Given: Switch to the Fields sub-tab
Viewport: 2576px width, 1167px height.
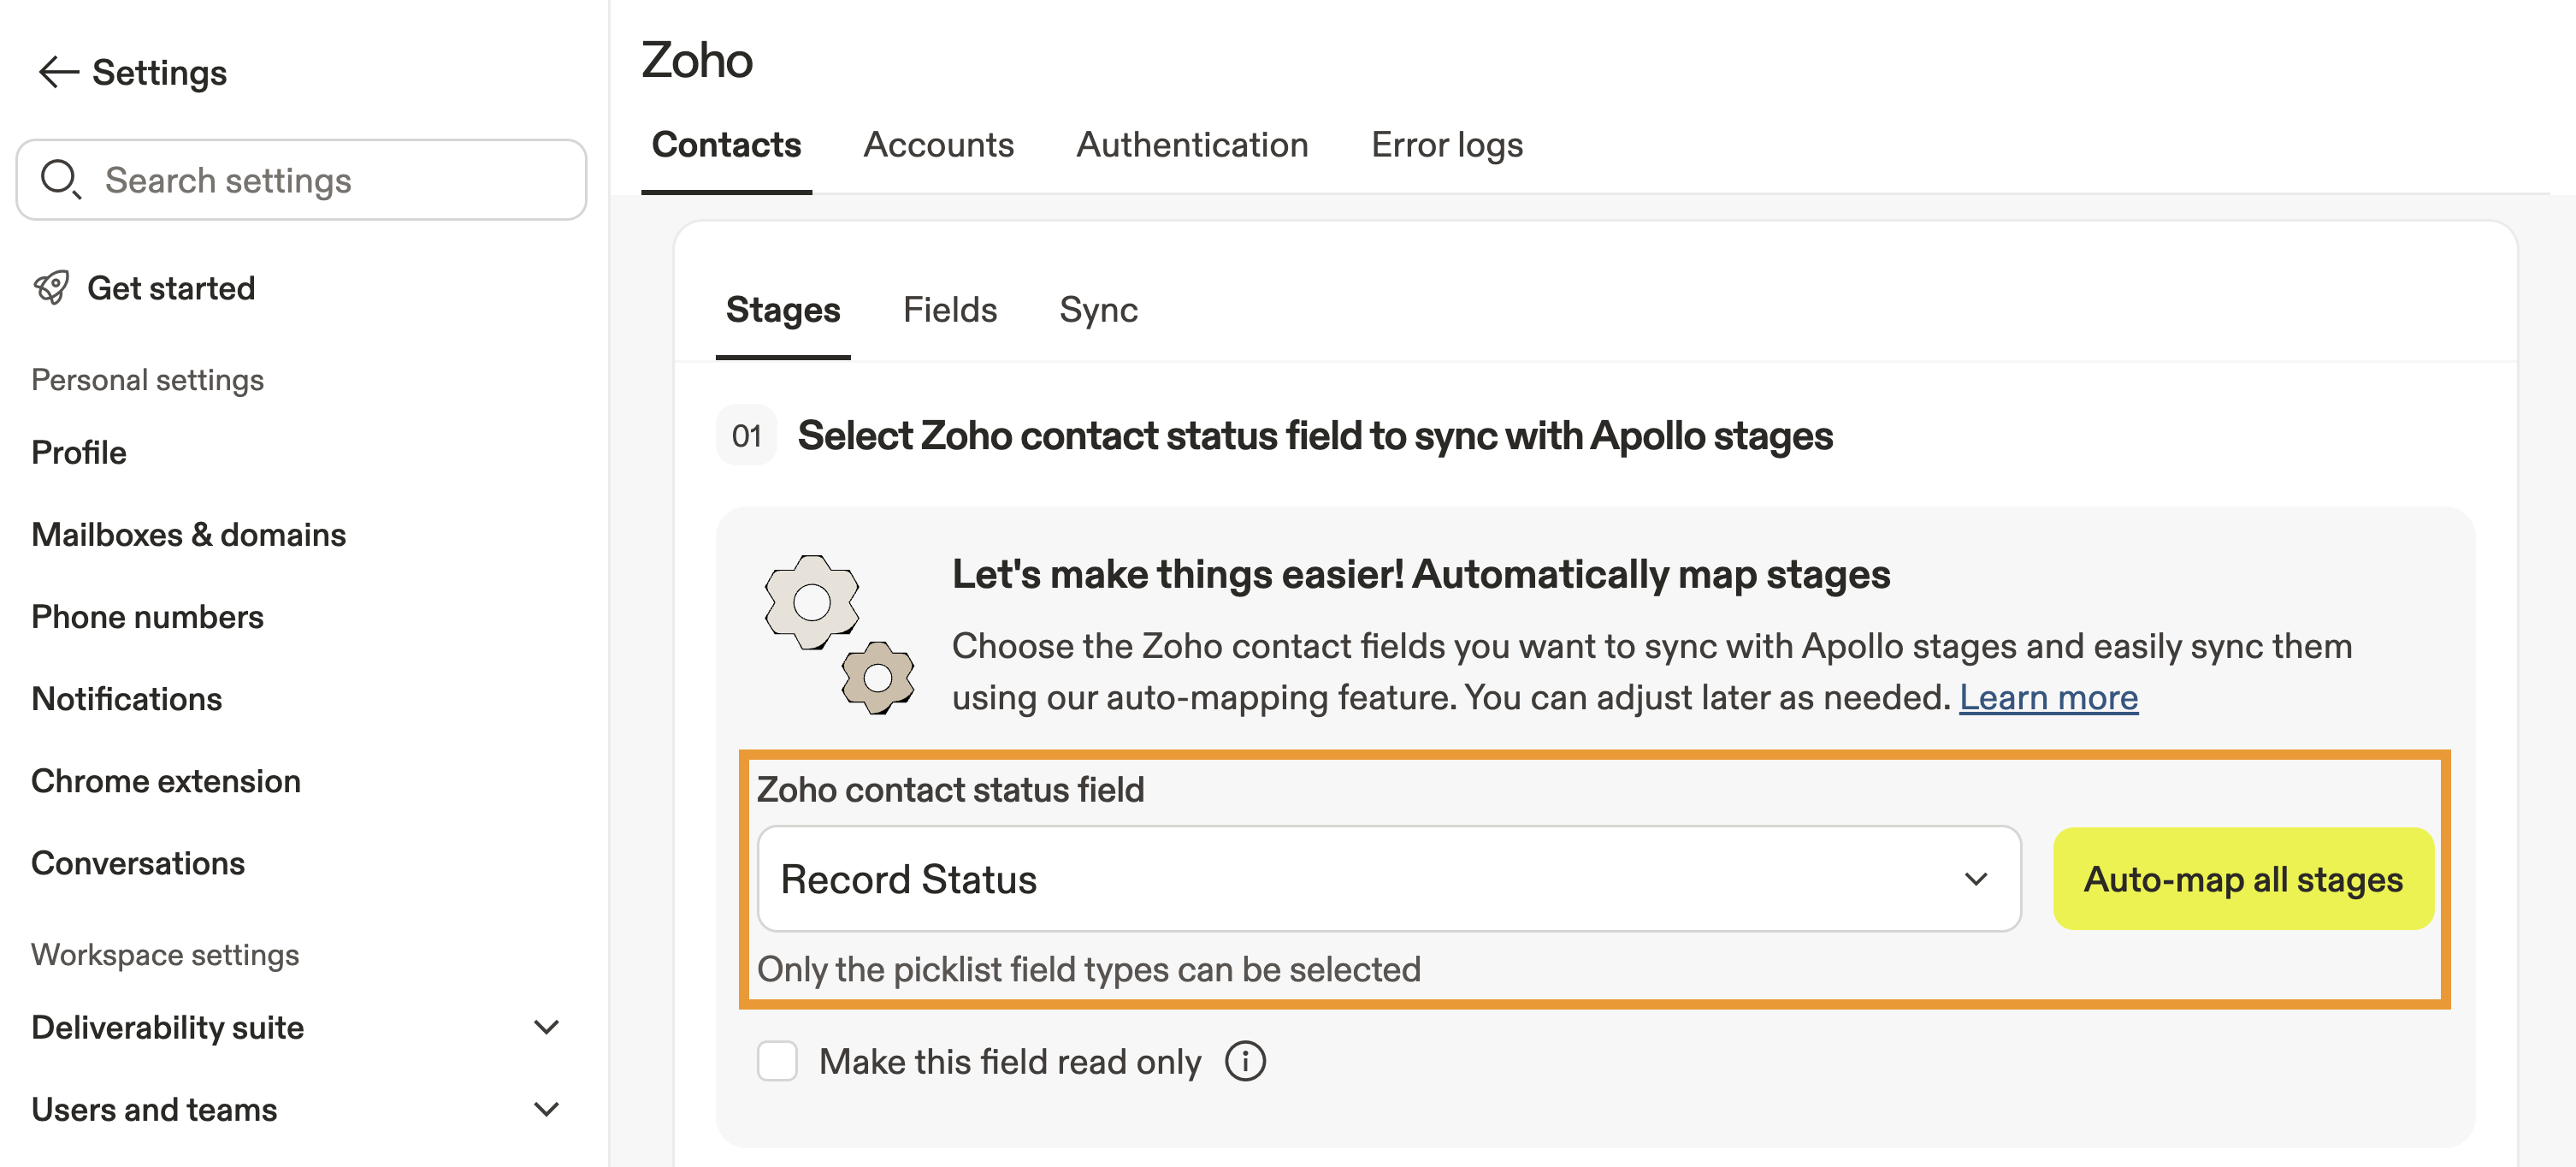Looking at the screenshot, I should click(949, 310).
